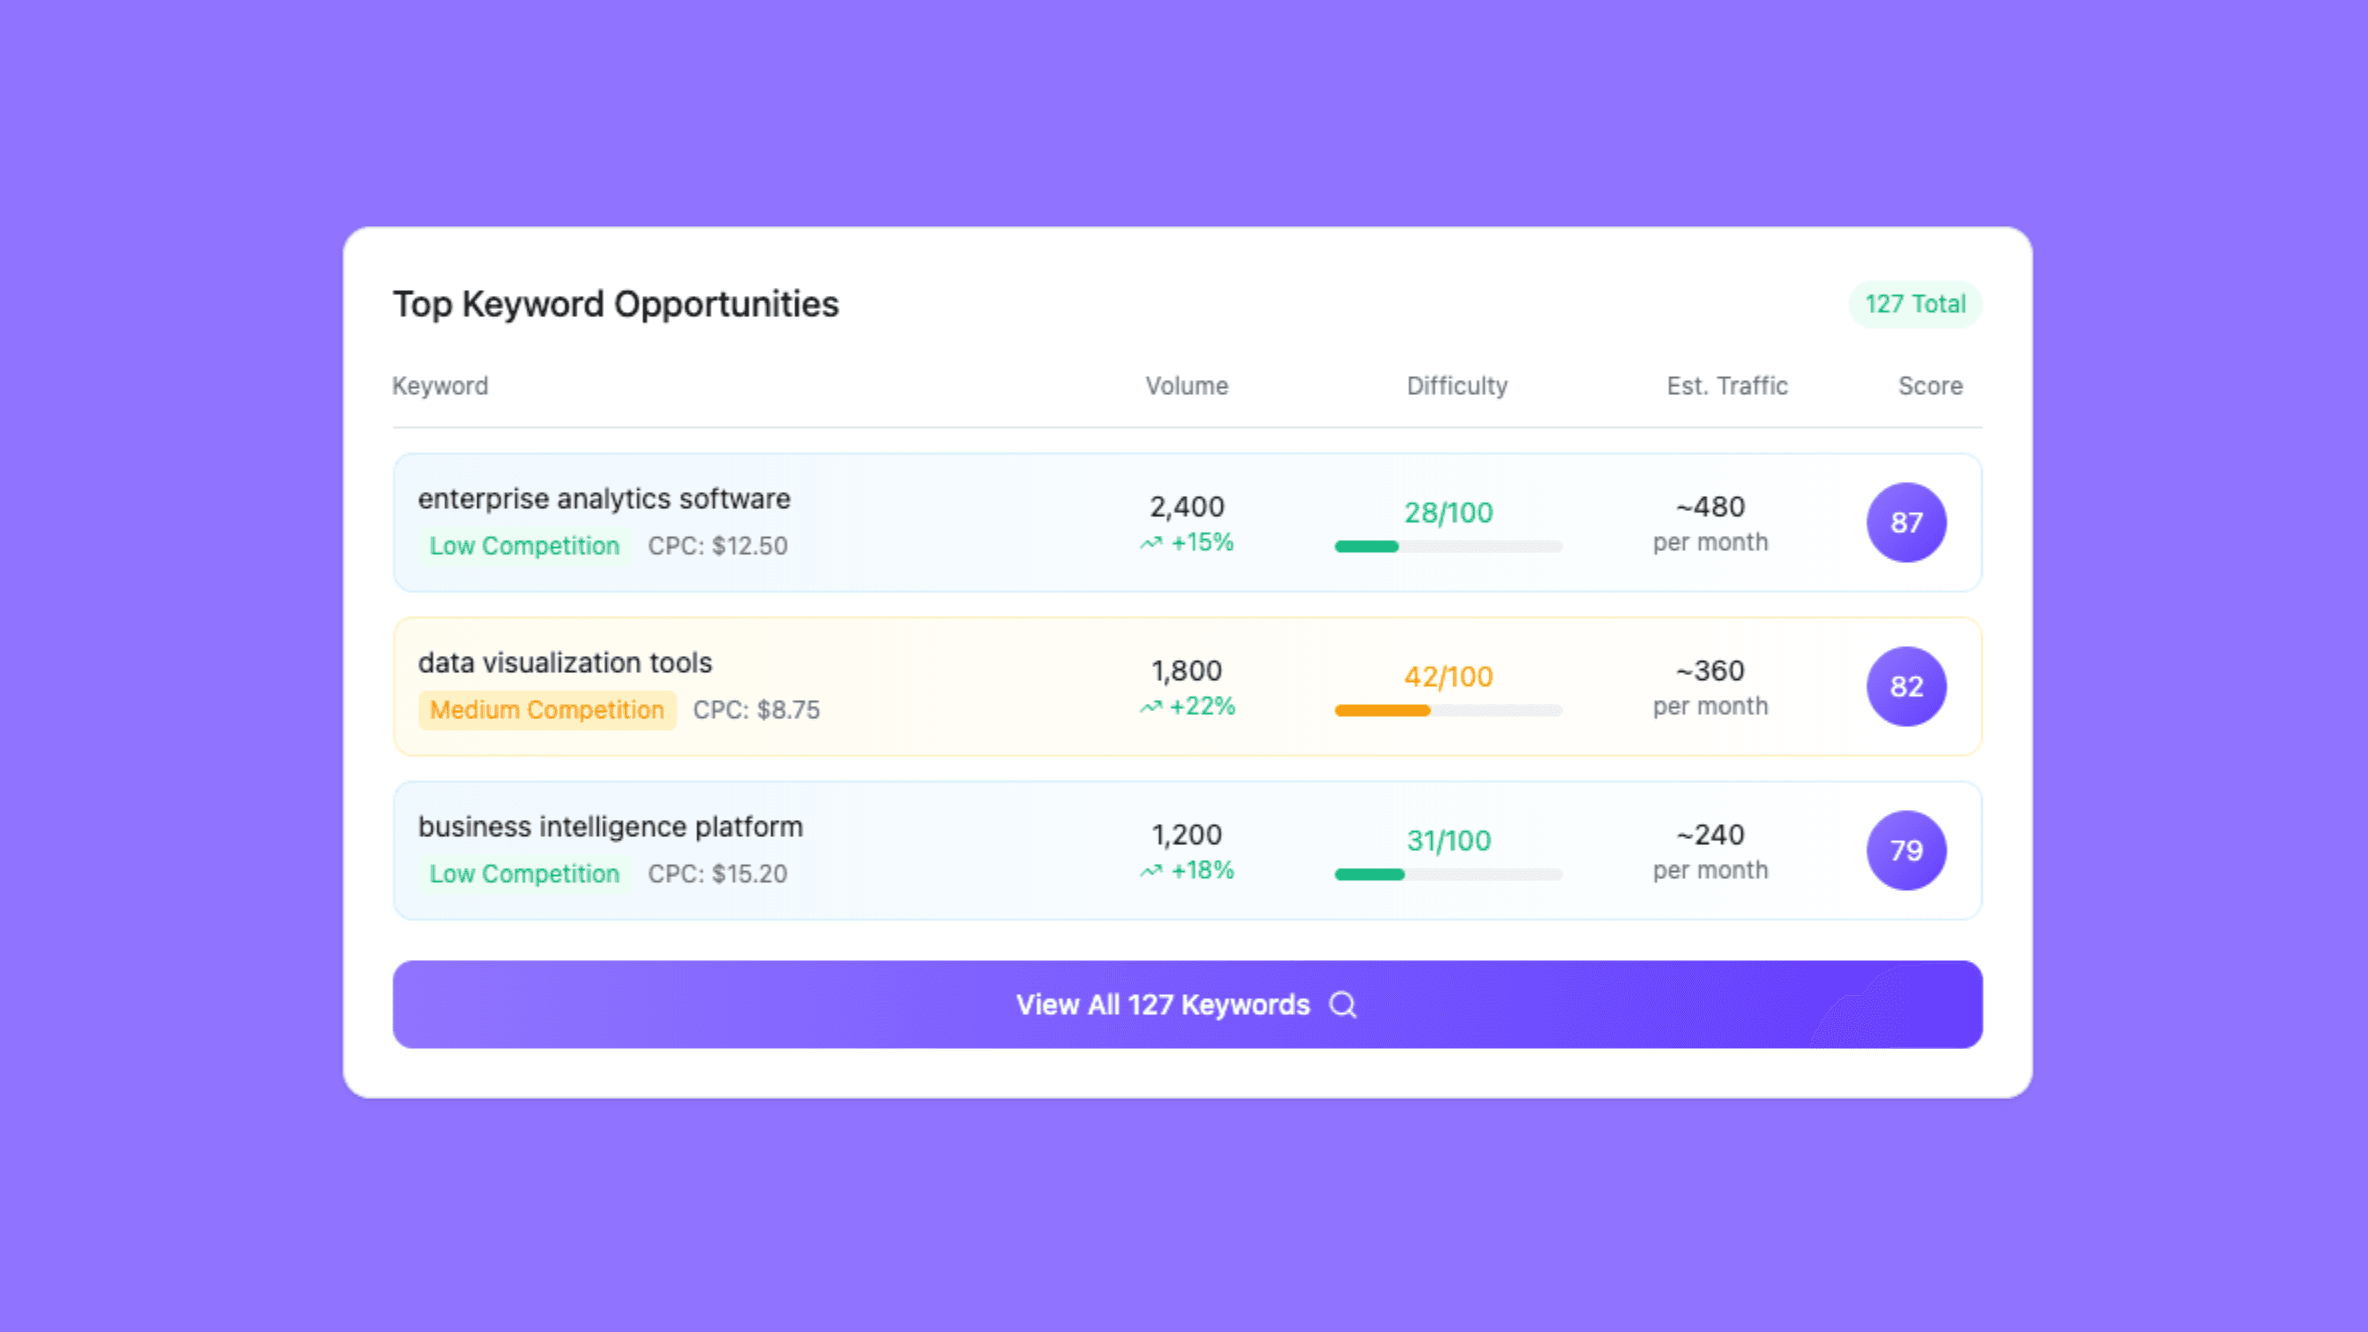Toggle the Low Competition badge for business intelligence platform
Screen dimensions: 2368x1332
[524, 873]
